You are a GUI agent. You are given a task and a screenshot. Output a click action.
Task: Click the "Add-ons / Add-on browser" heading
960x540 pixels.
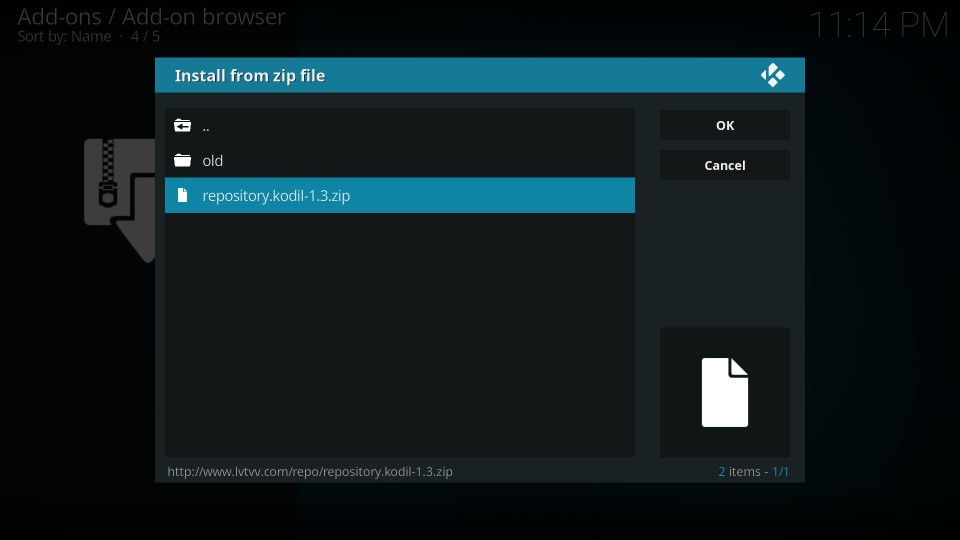151,17
